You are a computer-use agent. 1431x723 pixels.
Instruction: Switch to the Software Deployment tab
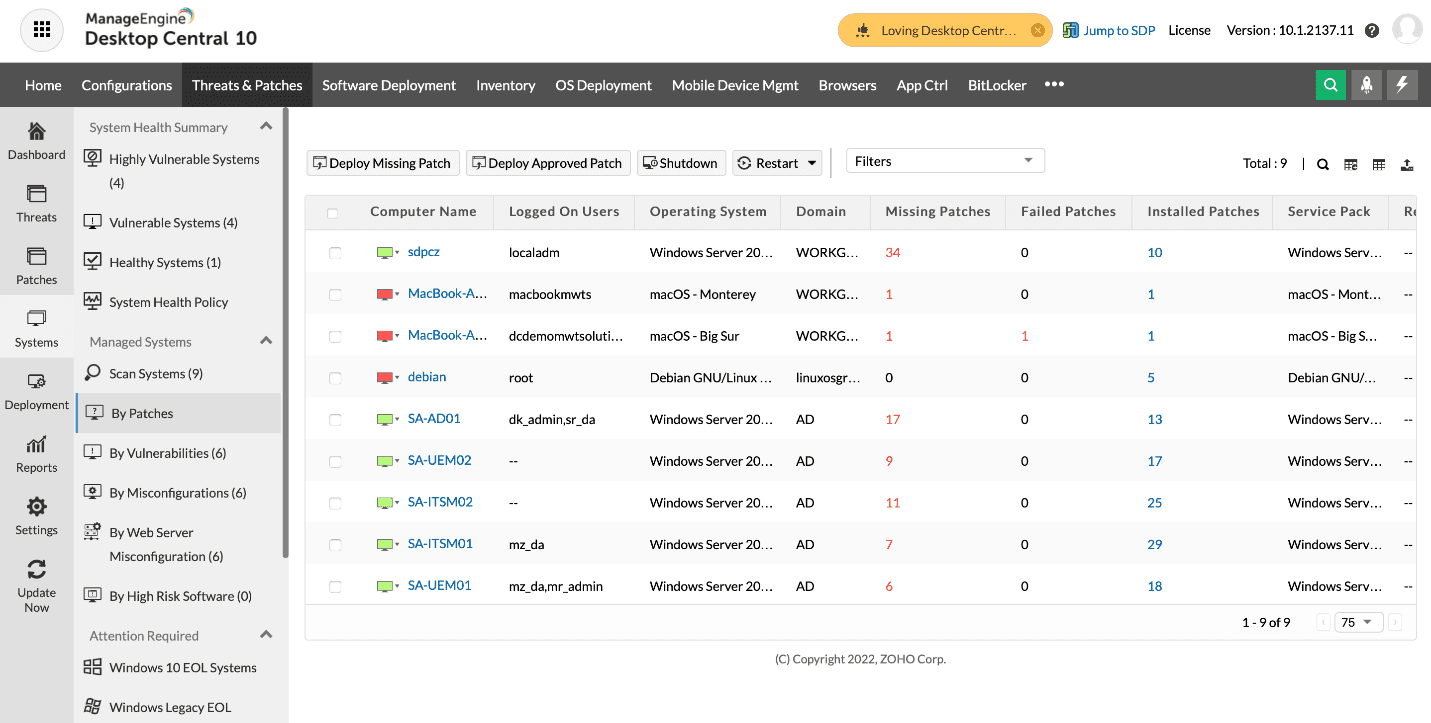[x=389, y=85]
